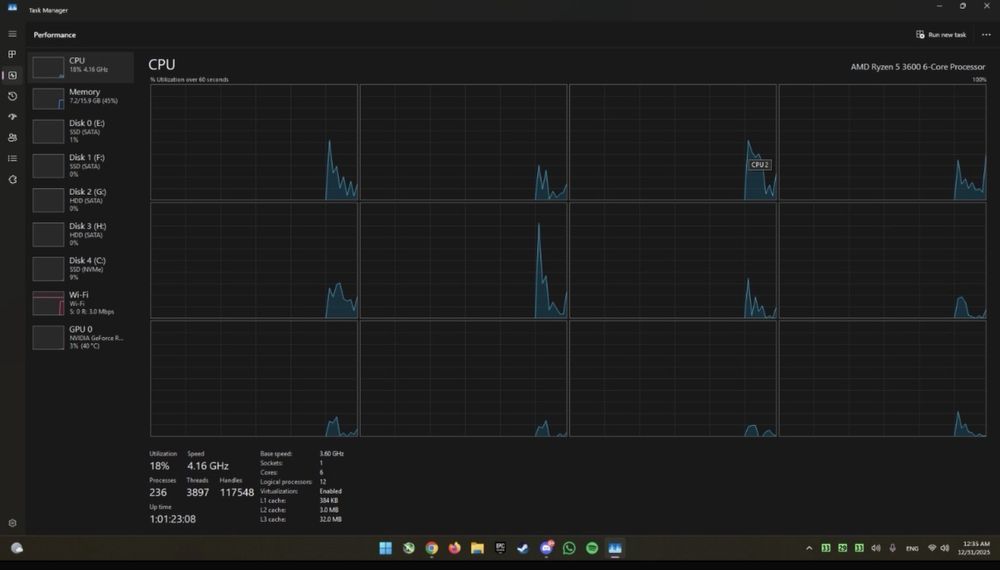Click the AMD Ryzen 5 3600 processor name
Image resolution: width=1000 pixels, height=570 pixels.
point(918,66)
